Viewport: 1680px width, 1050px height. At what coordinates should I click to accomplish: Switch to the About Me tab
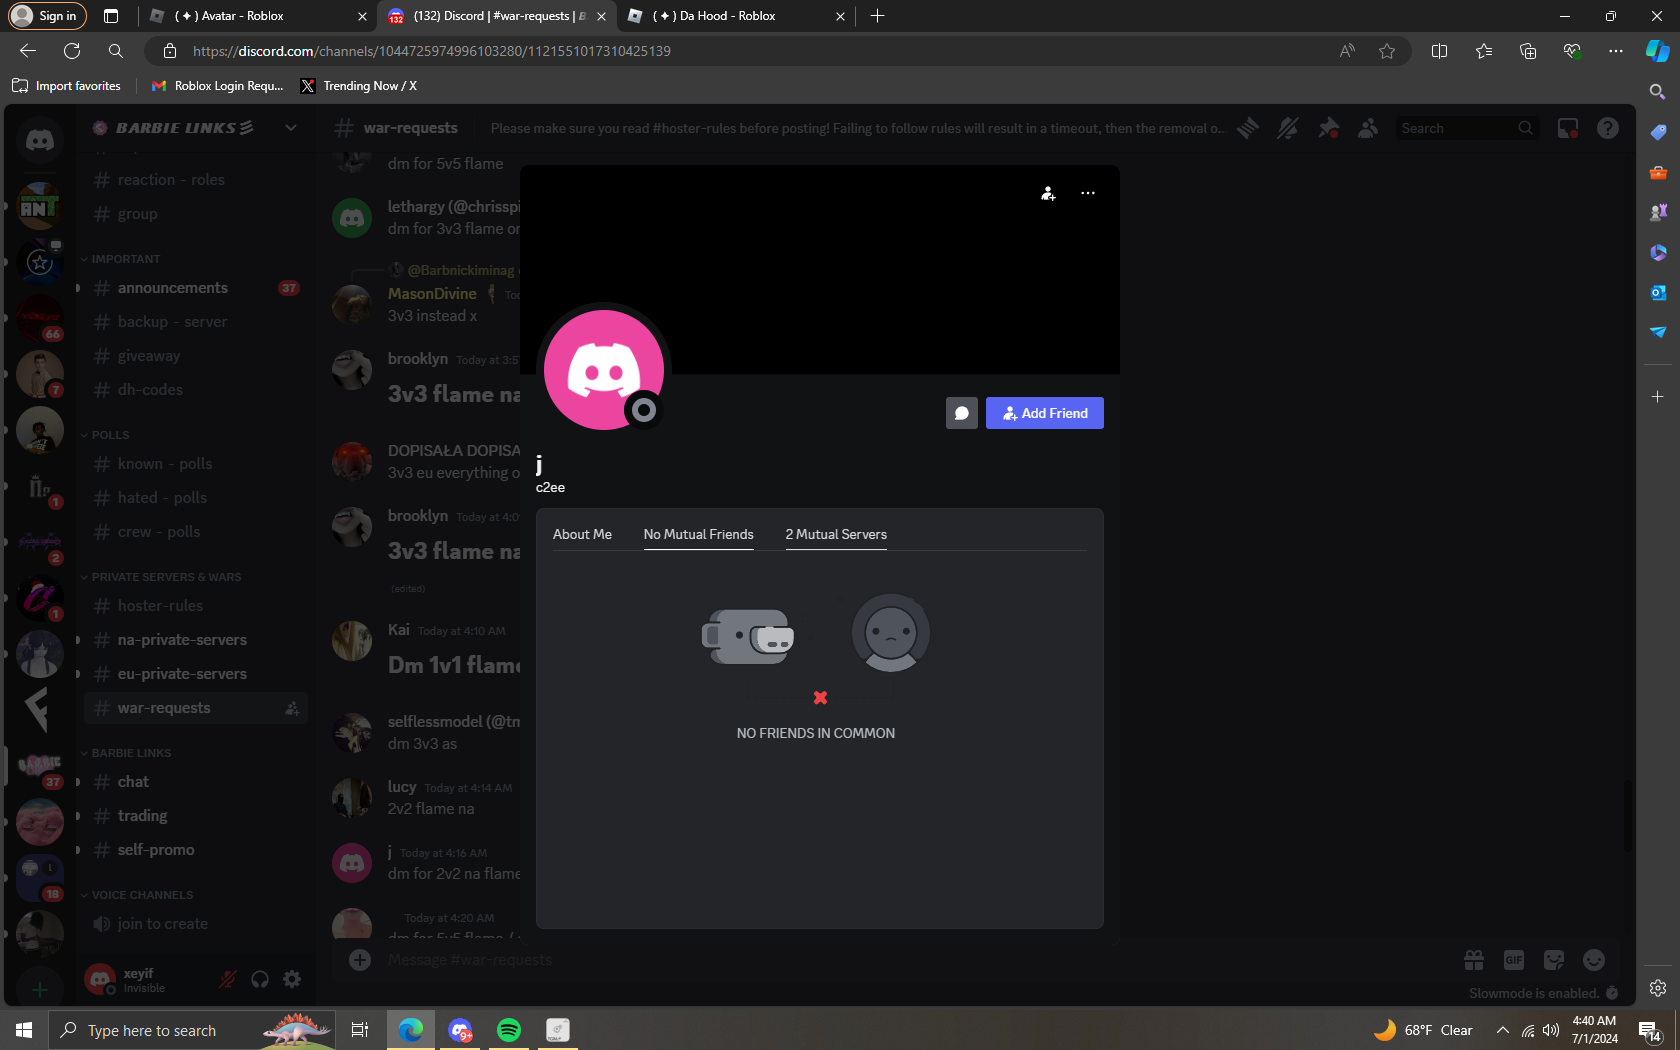coord(582,534)
